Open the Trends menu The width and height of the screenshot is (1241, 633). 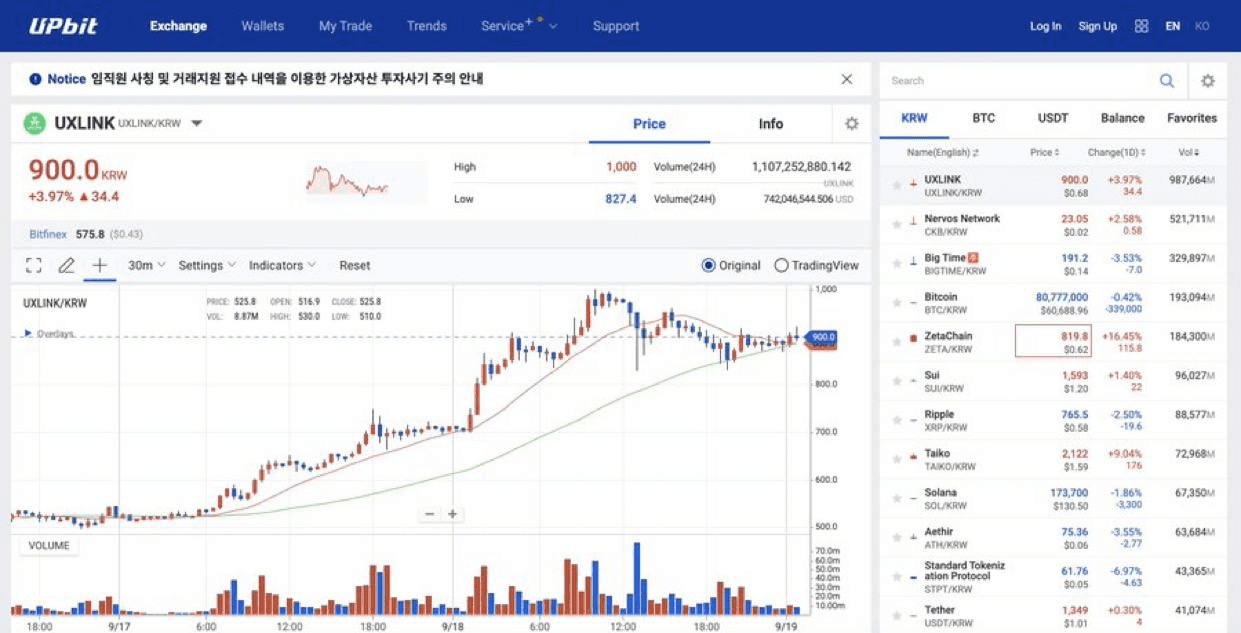[x=427, y=26]
